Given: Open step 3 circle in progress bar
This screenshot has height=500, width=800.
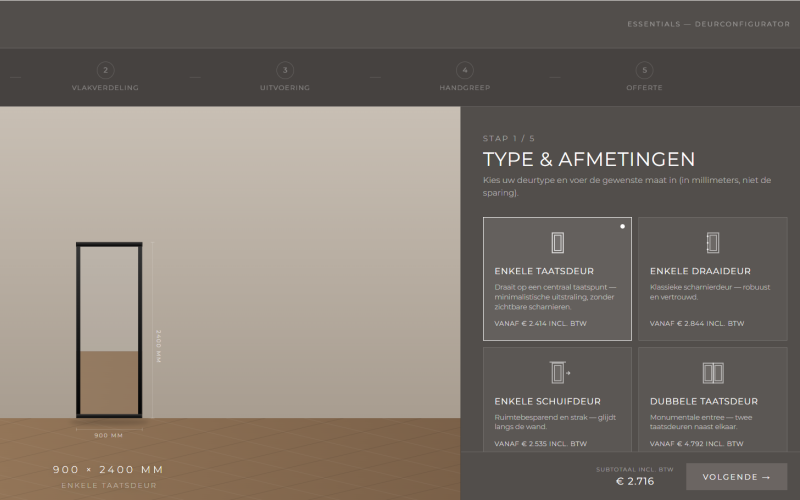Looking at the screenshot, I should pos(285,70).
